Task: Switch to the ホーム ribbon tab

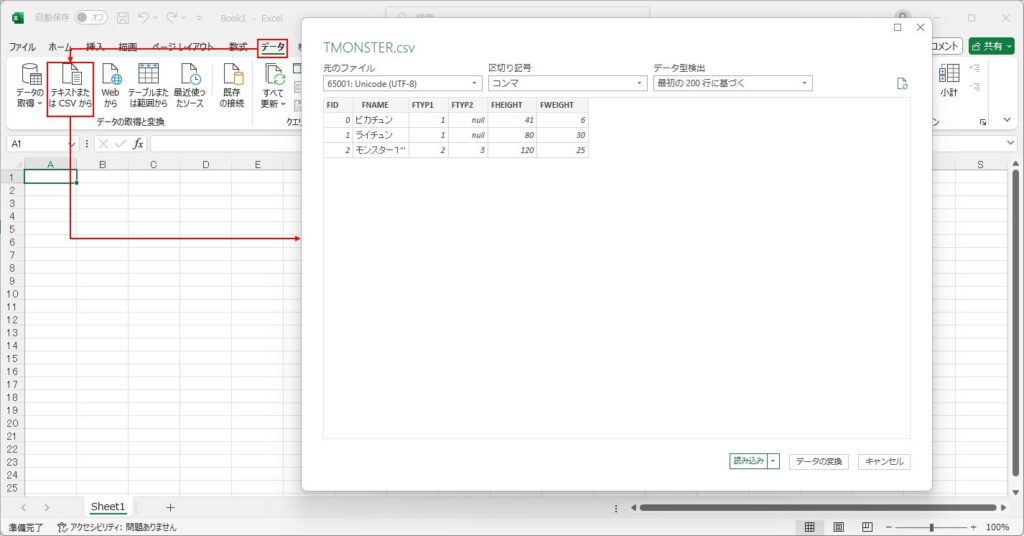Action: (x=60, y=47)
